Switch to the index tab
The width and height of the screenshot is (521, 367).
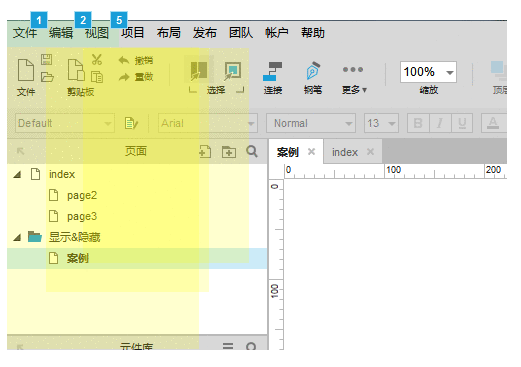coord(345,152)
